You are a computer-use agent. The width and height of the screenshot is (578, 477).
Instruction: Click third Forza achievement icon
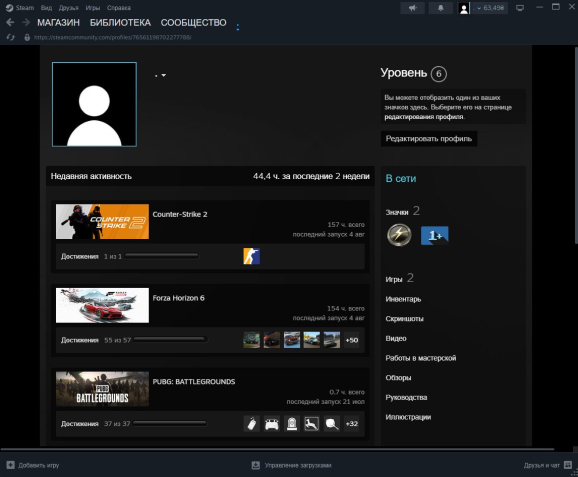click(x=292, y=340)
